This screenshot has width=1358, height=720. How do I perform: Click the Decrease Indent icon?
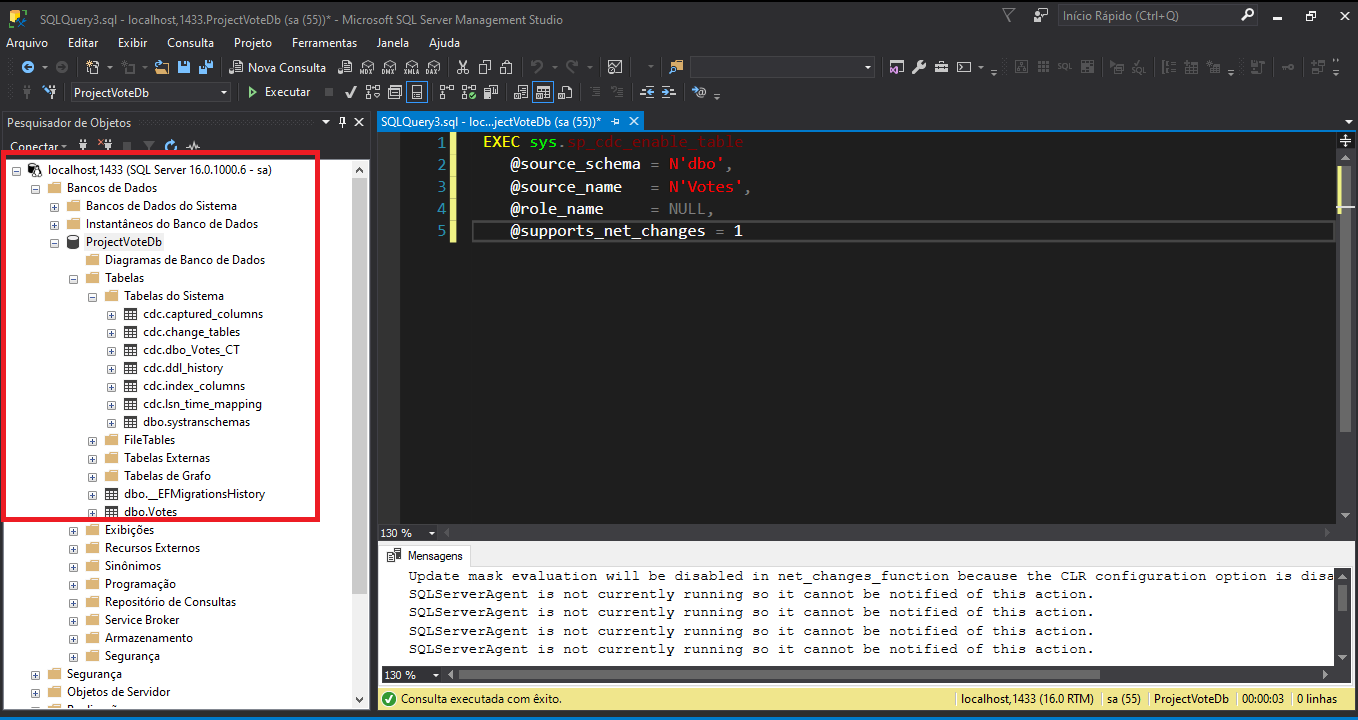646,92
